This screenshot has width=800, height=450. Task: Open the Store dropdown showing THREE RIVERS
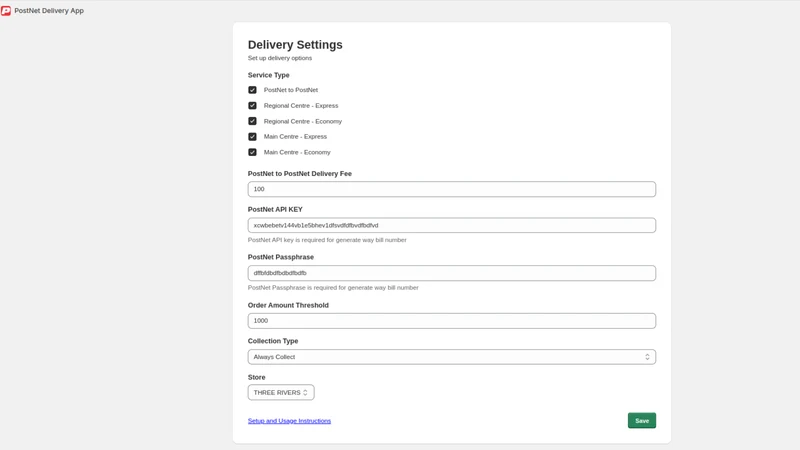[x=281, y=392]
